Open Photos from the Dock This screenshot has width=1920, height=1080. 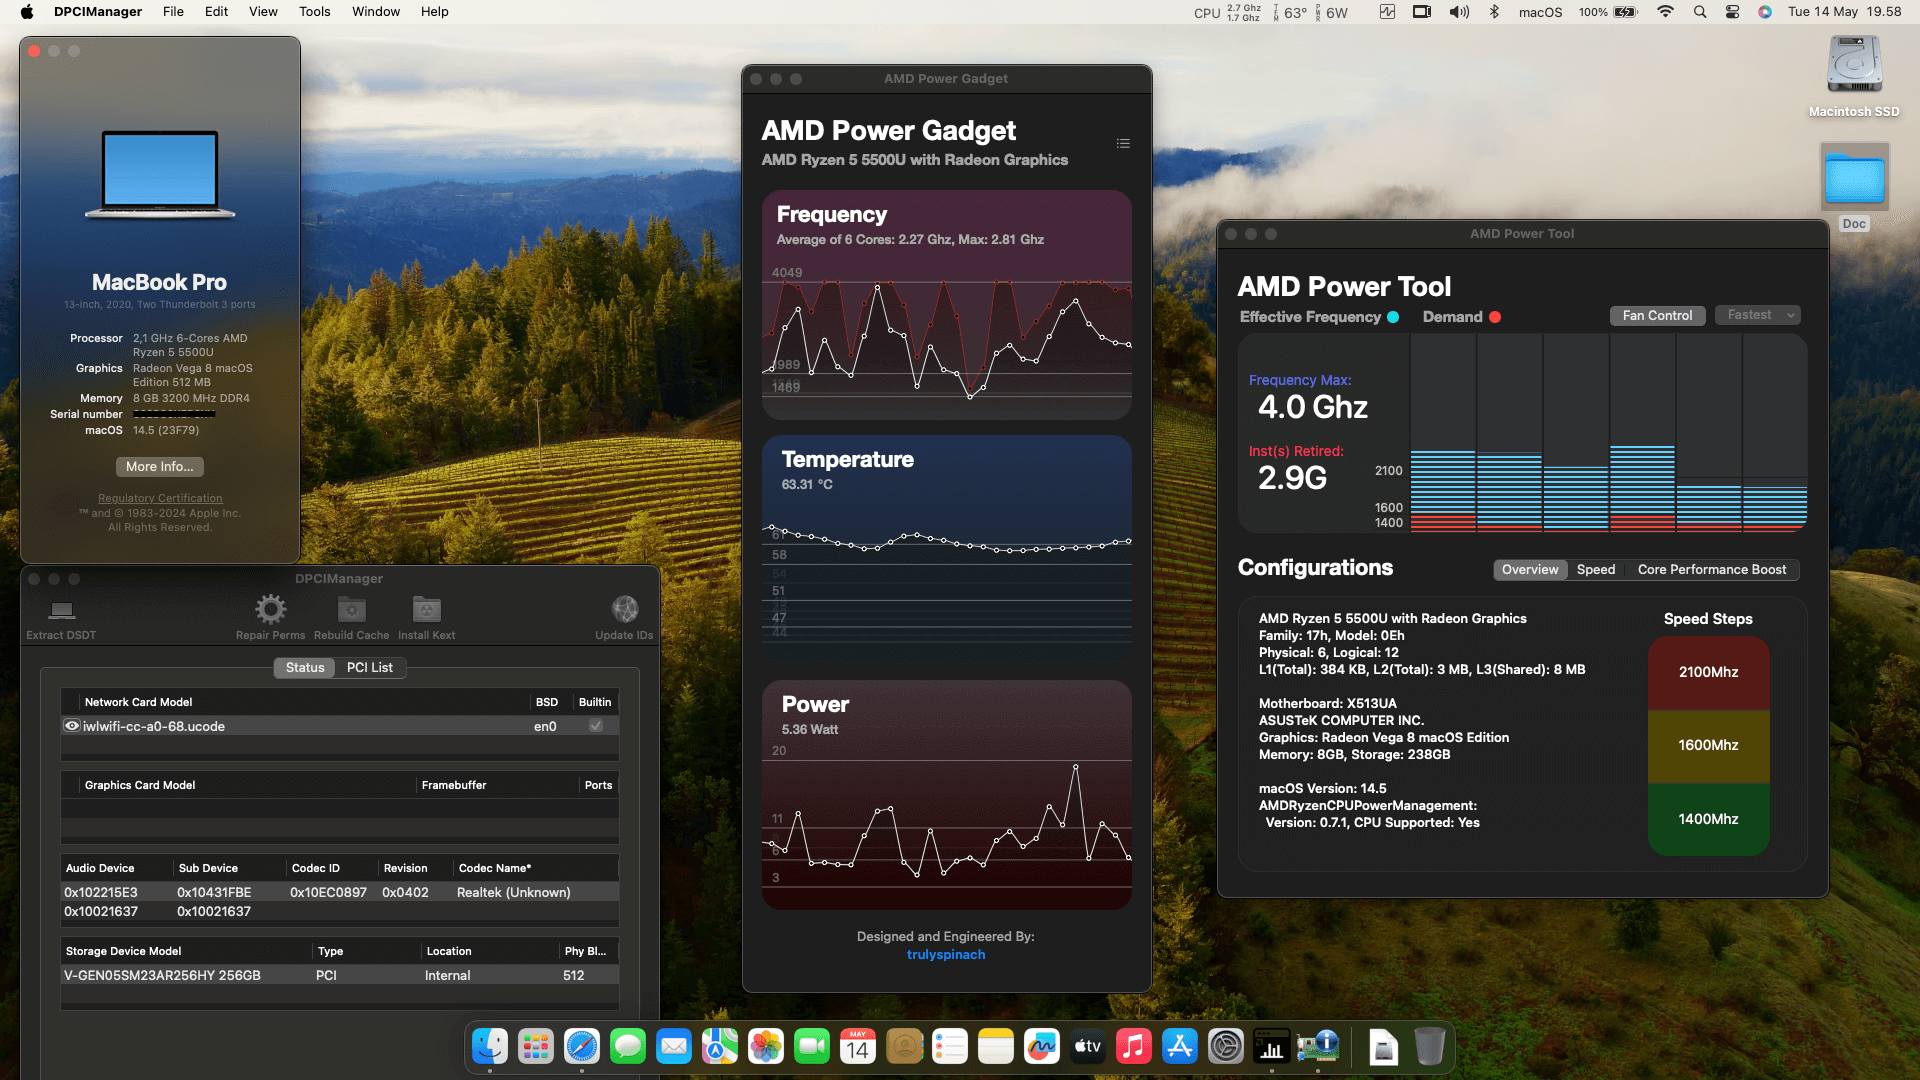[766, 1047]
